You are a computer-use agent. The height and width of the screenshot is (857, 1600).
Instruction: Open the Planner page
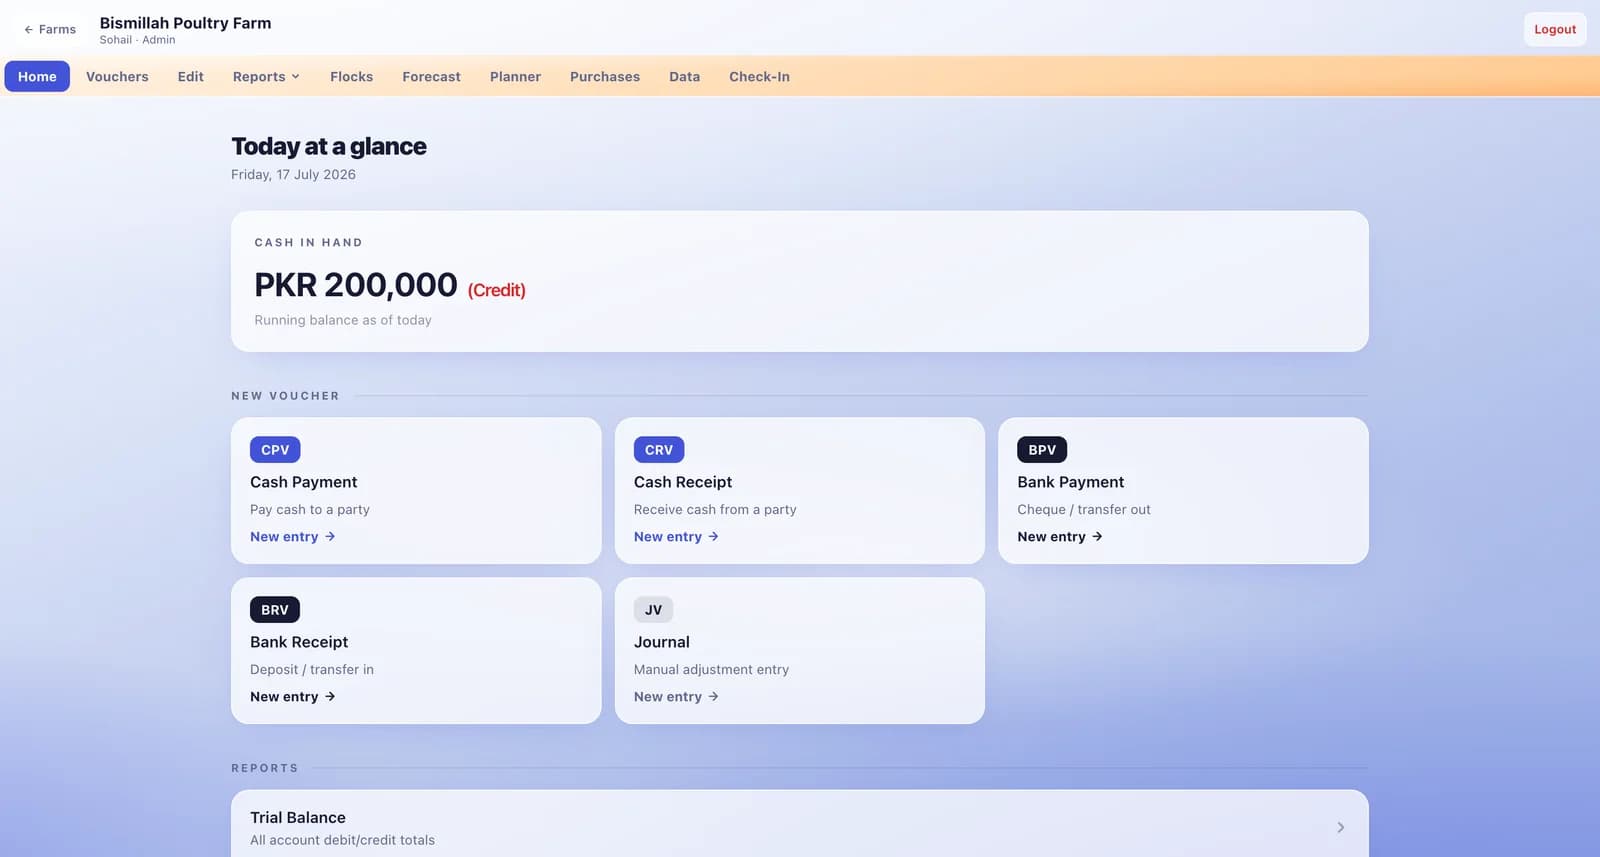[515, 76]
